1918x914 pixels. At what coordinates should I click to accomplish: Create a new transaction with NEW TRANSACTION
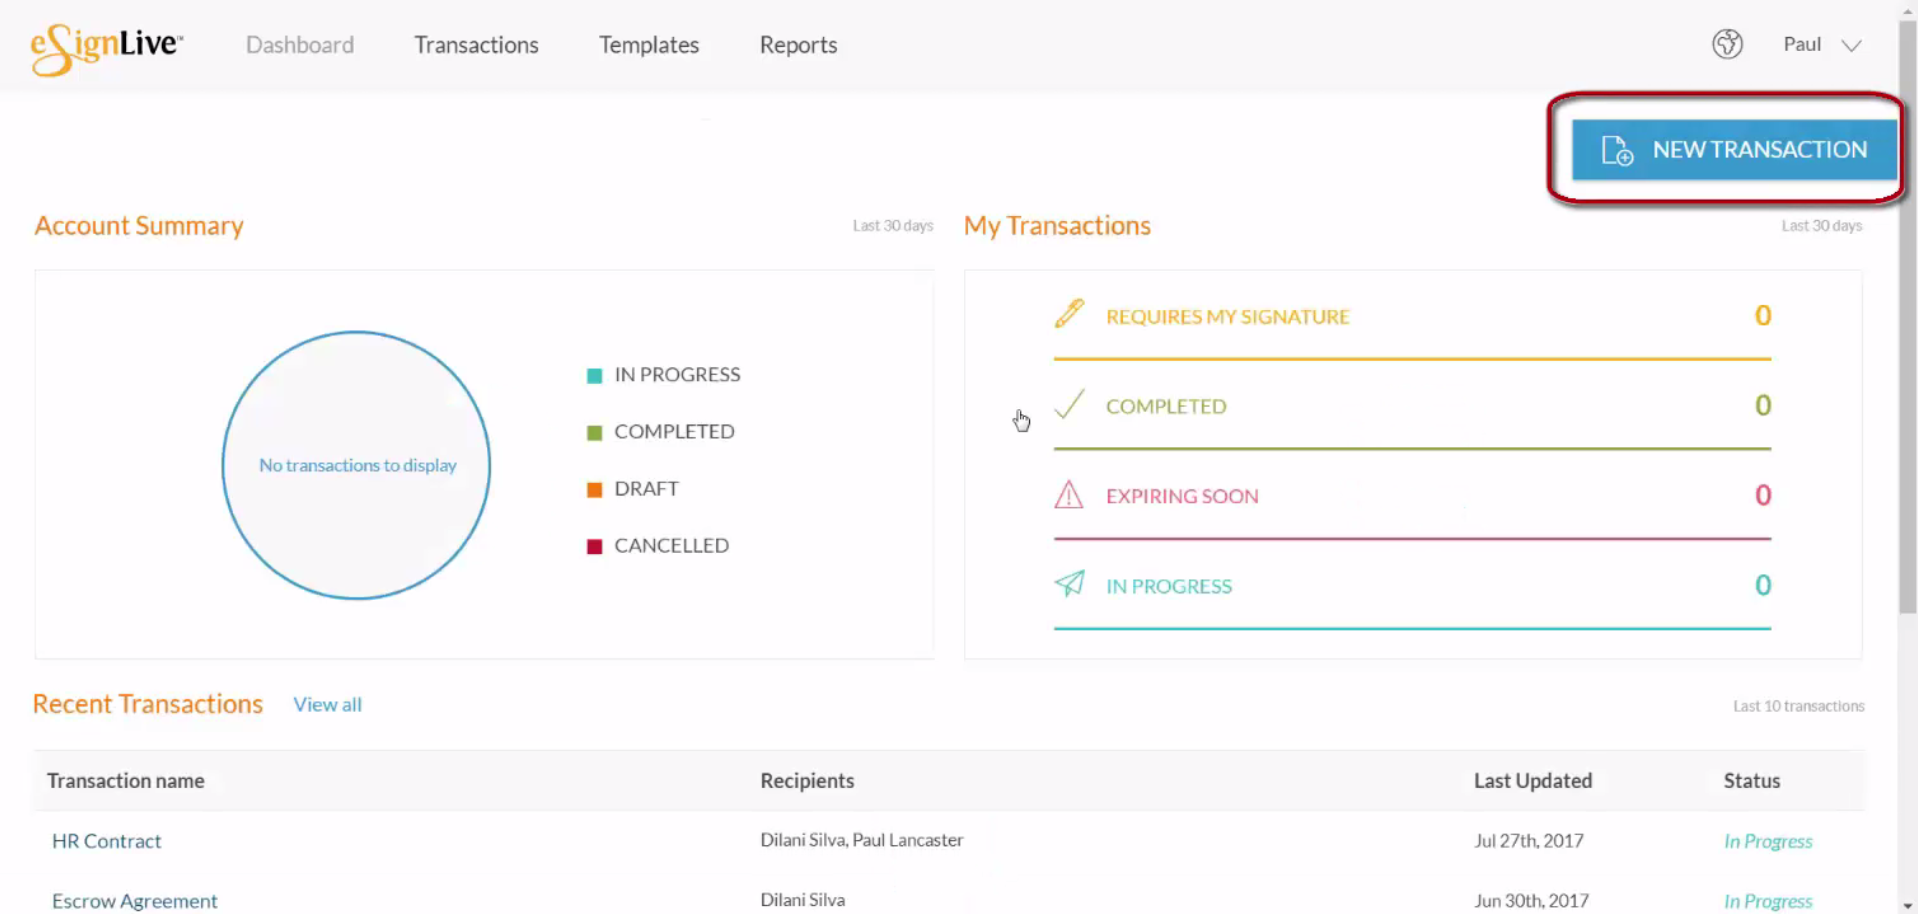pyautogui.click(x=1734, y=150)
